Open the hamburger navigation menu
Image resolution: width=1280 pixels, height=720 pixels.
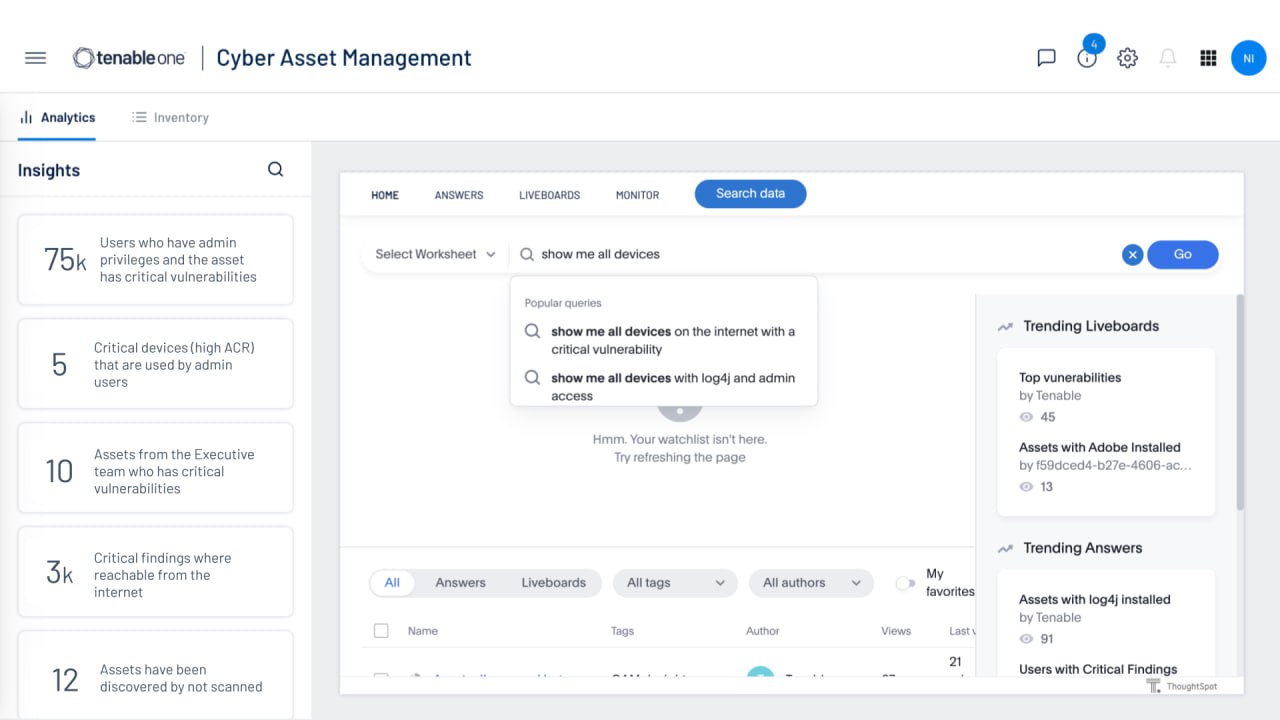(x=35, y=58)
